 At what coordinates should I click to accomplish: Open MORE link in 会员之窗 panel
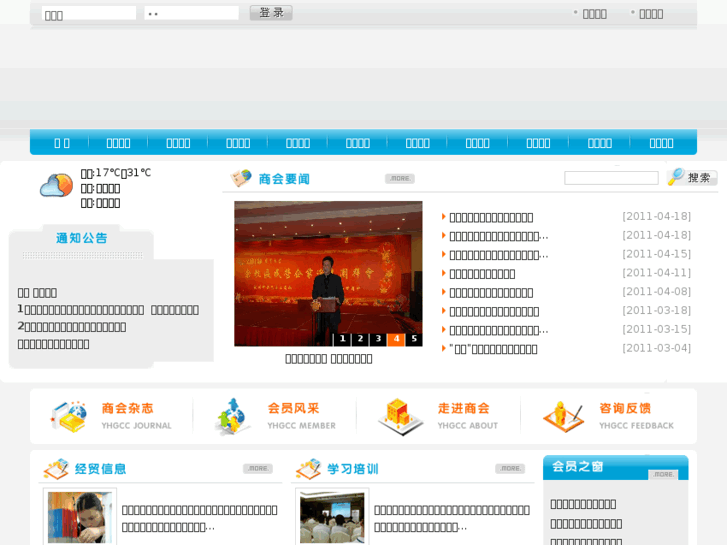coord(663,474)
